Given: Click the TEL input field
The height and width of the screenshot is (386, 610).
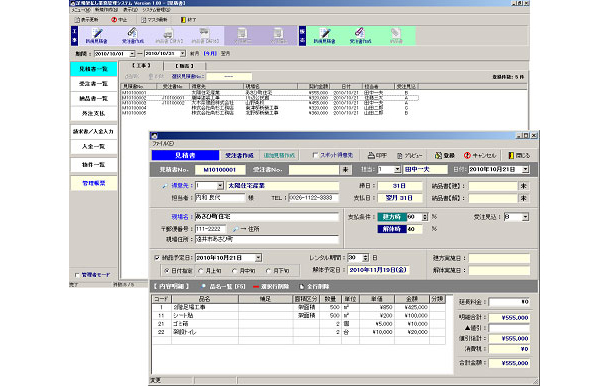Looking at the screenshot, I should (313, 198).
